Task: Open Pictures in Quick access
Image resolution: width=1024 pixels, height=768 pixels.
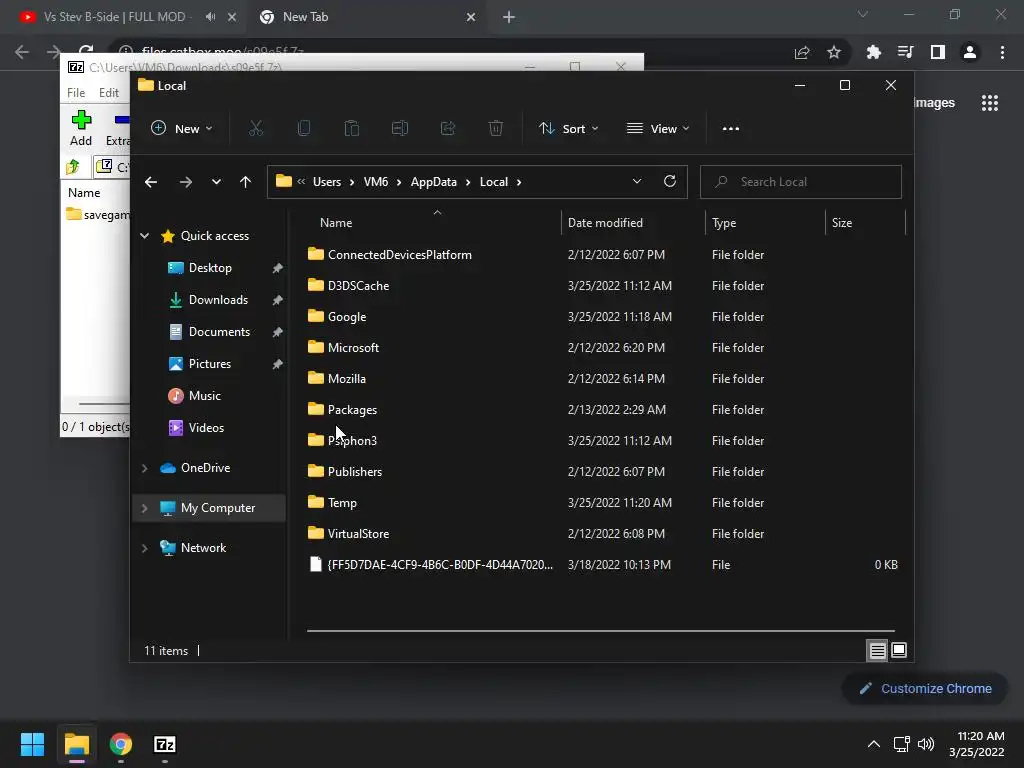Action: (x=210, y=364)
